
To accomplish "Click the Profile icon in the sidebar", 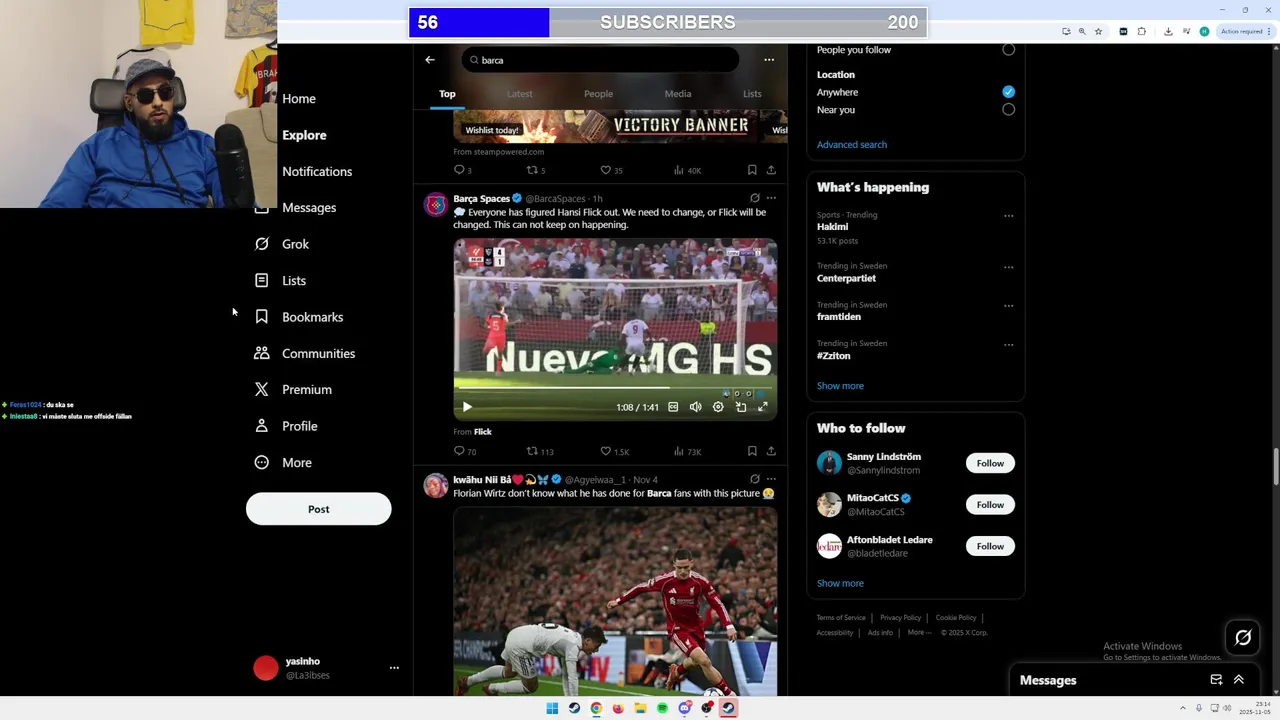I will [x=262, y=426].
